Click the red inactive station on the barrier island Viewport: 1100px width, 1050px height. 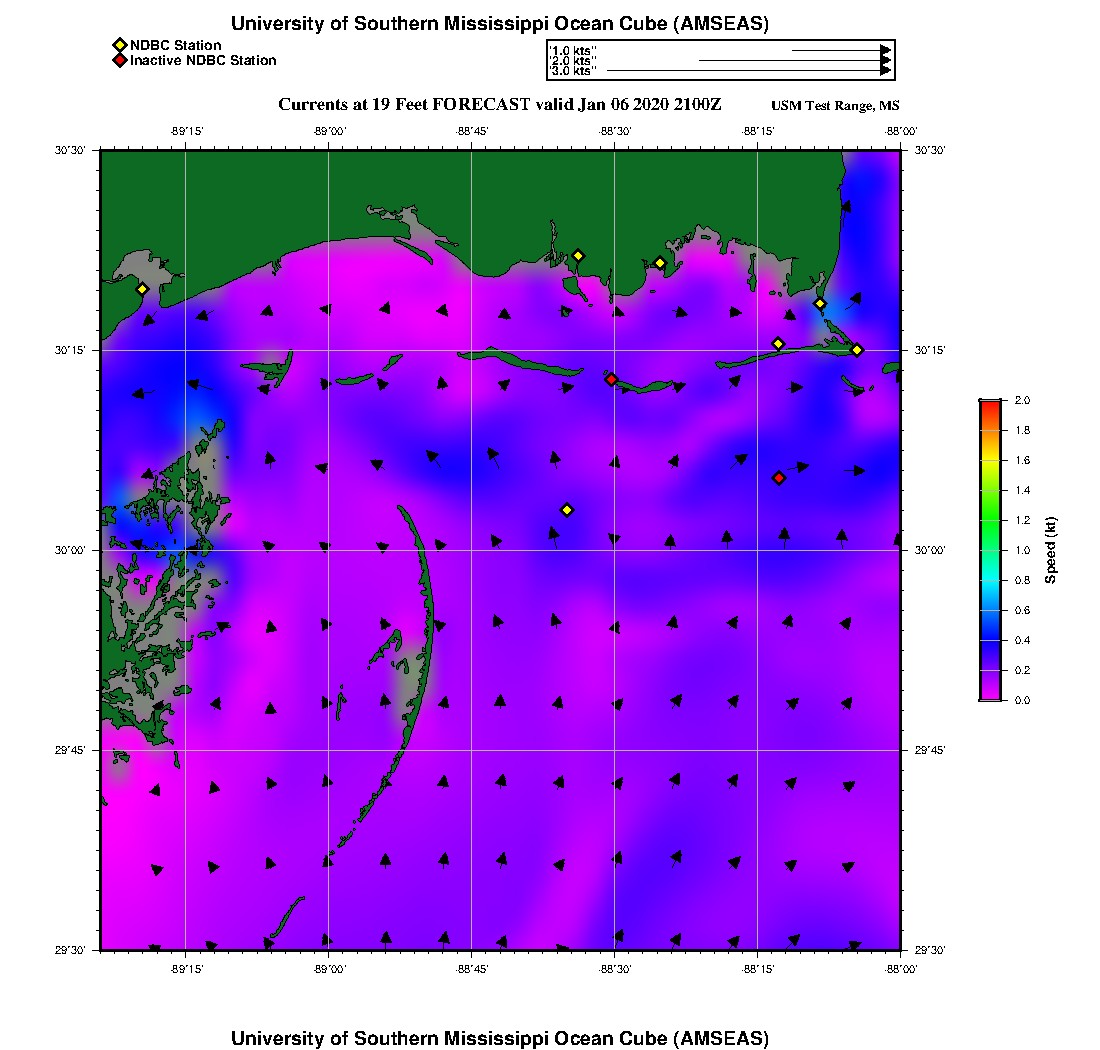611,379
